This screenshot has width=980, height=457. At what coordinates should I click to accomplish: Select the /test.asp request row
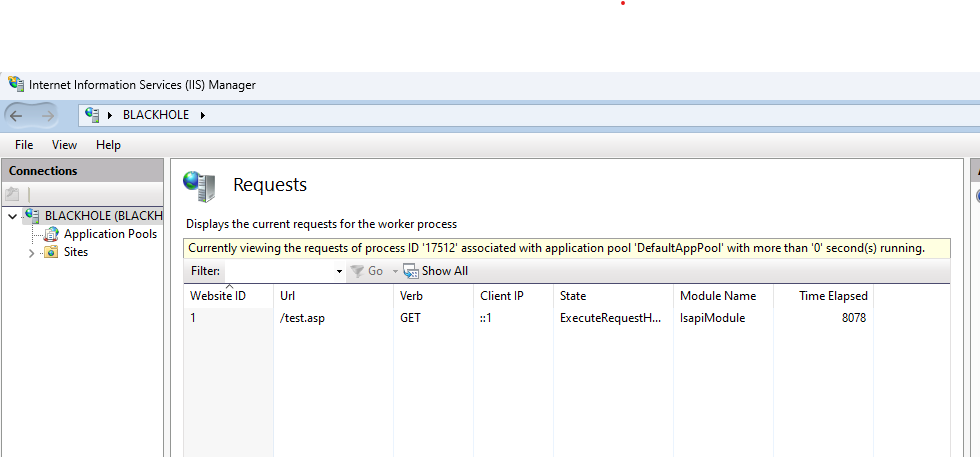coord(528,318)
